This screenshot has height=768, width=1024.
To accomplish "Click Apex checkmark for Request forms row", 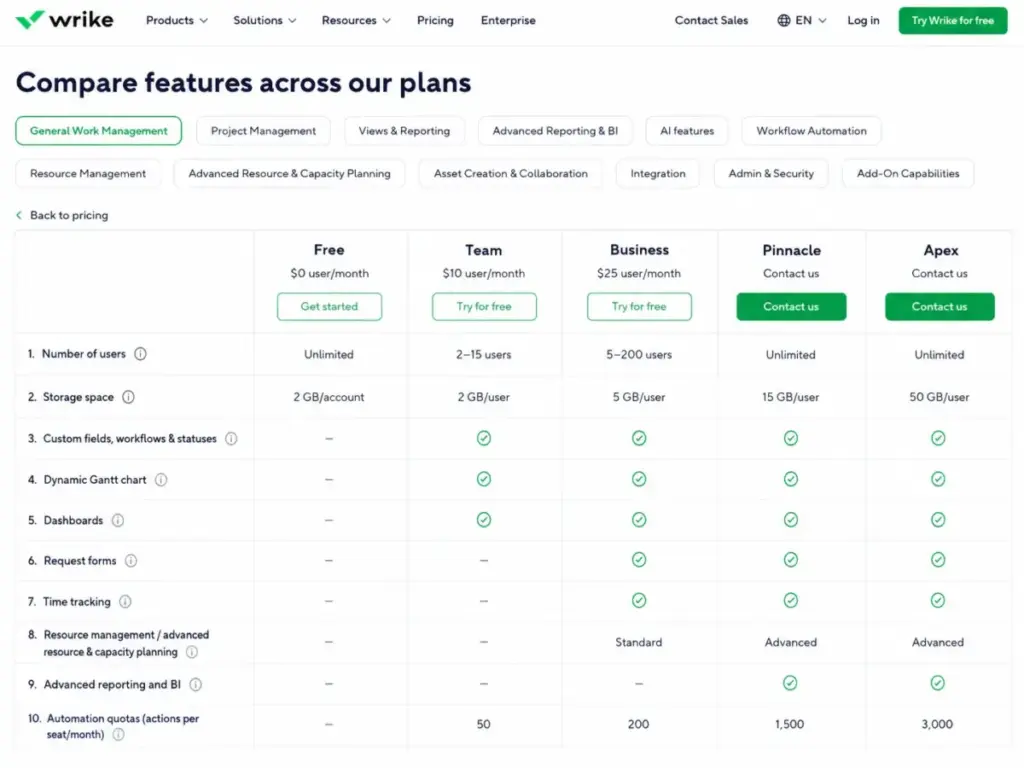I will pos(938,560).
